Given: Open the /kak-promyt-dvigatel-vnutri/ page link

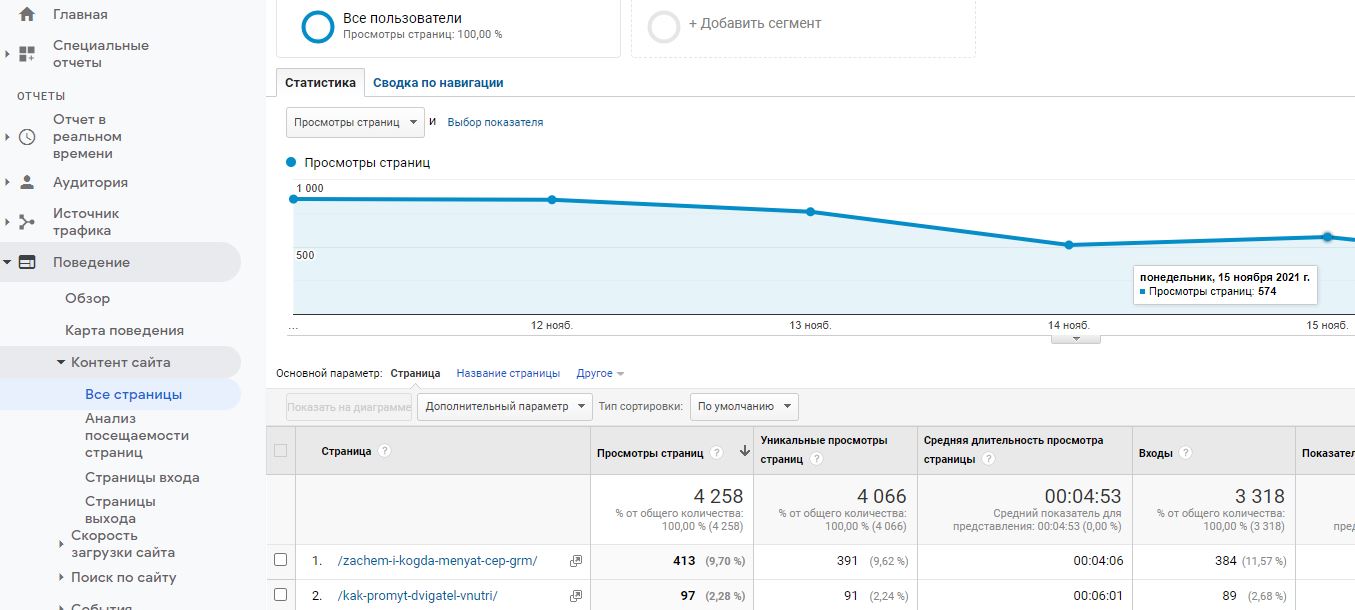Looking at the screenshot, I should 417,596.
